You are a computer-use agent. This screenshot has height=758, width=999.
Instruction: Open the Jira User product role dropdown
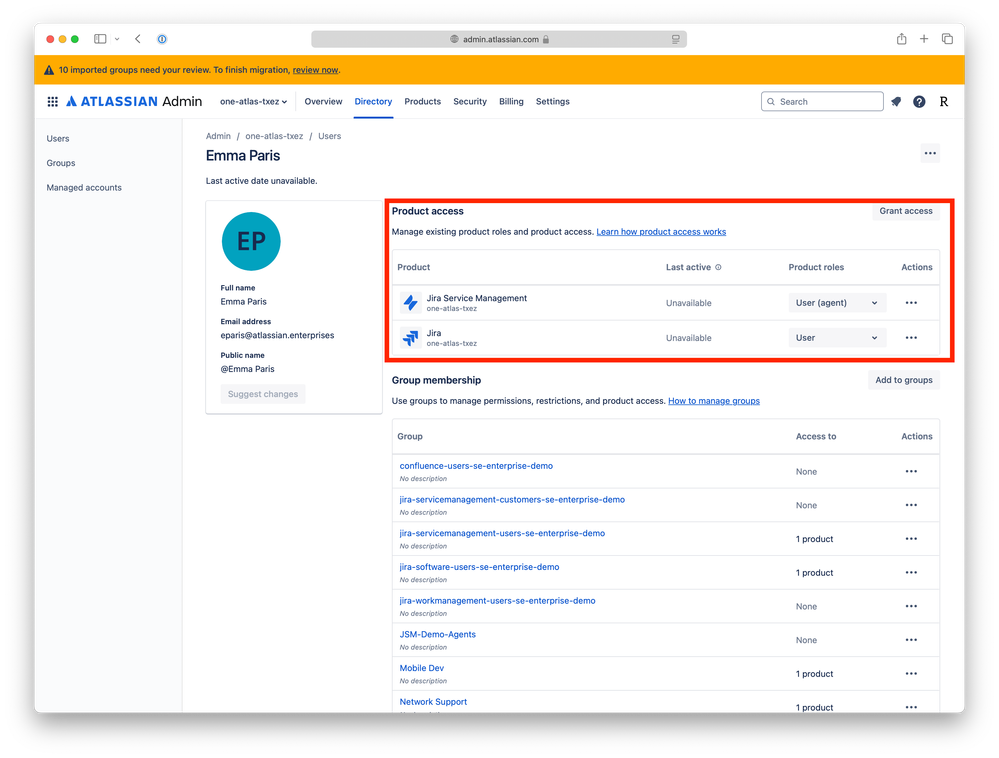click(x=837, y=338)
